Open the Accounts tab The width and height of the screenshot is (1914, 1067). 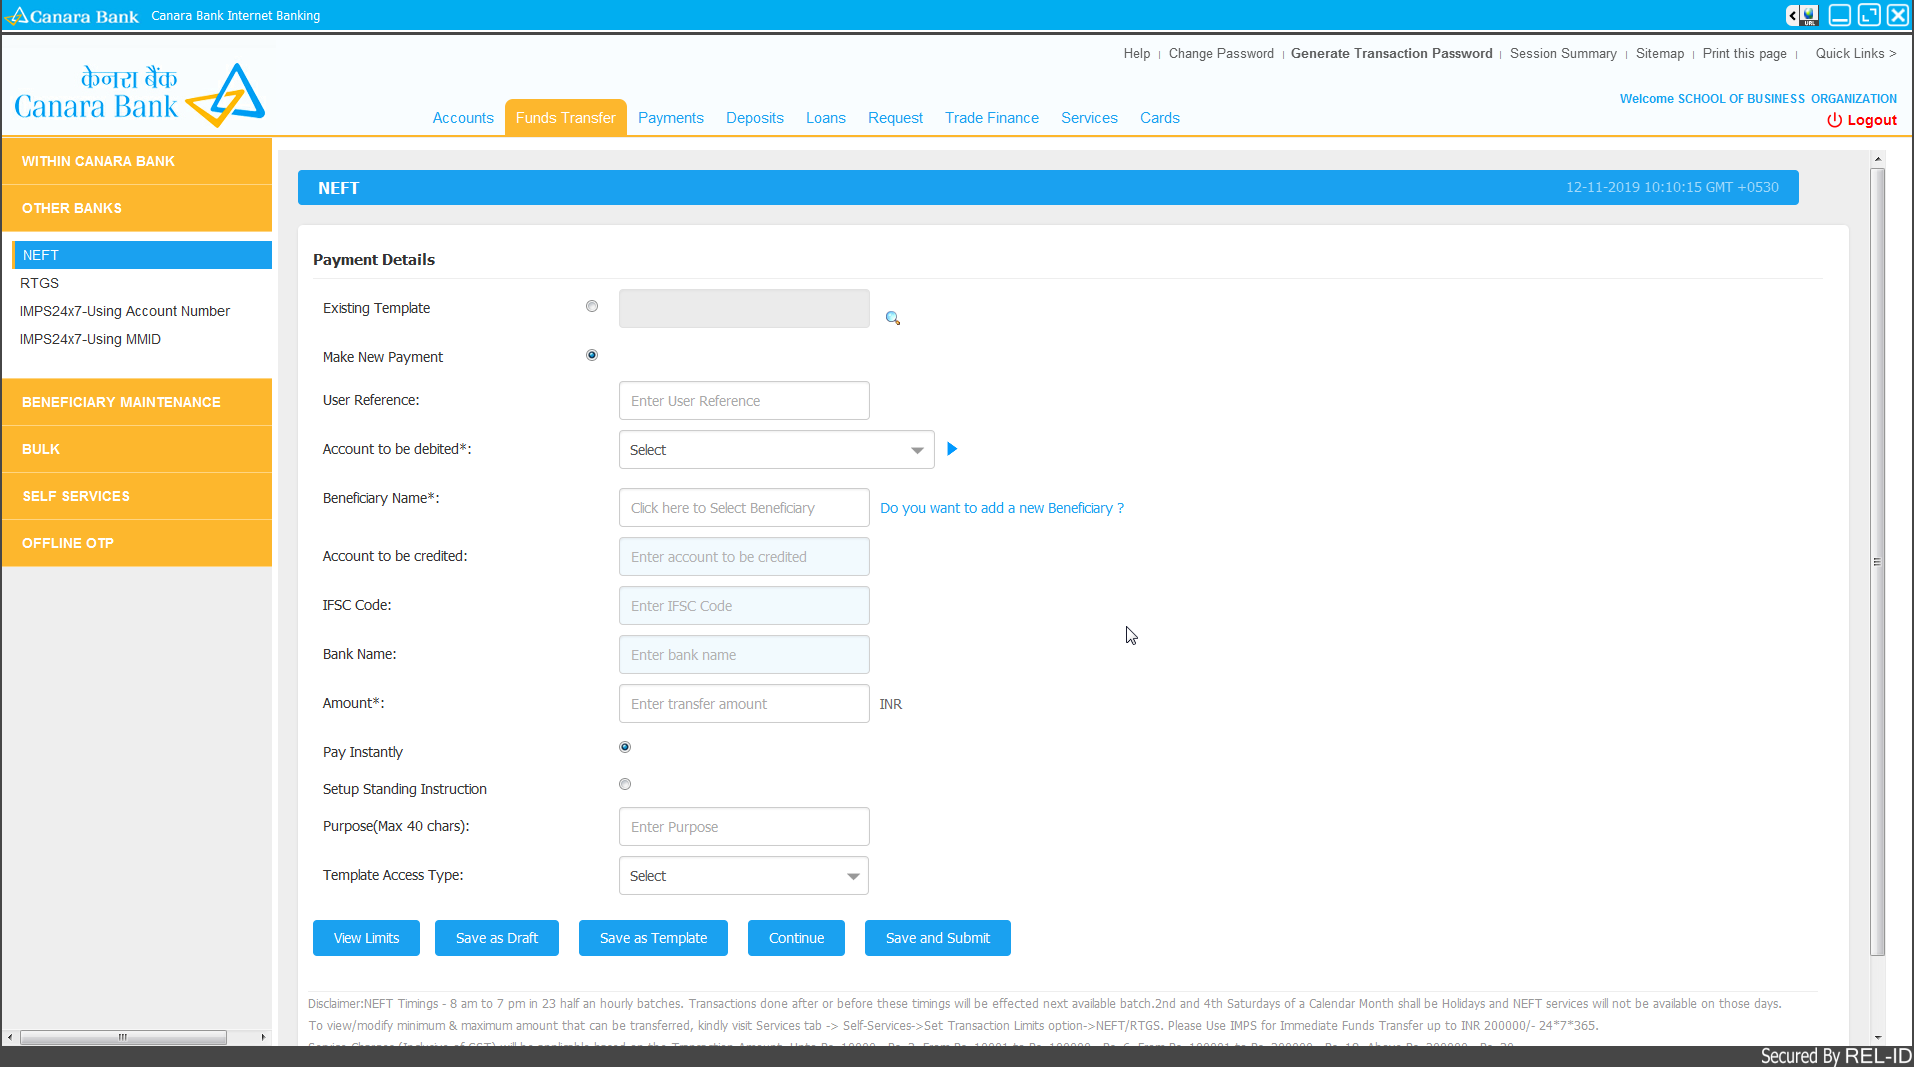click(x=463, y=118)
